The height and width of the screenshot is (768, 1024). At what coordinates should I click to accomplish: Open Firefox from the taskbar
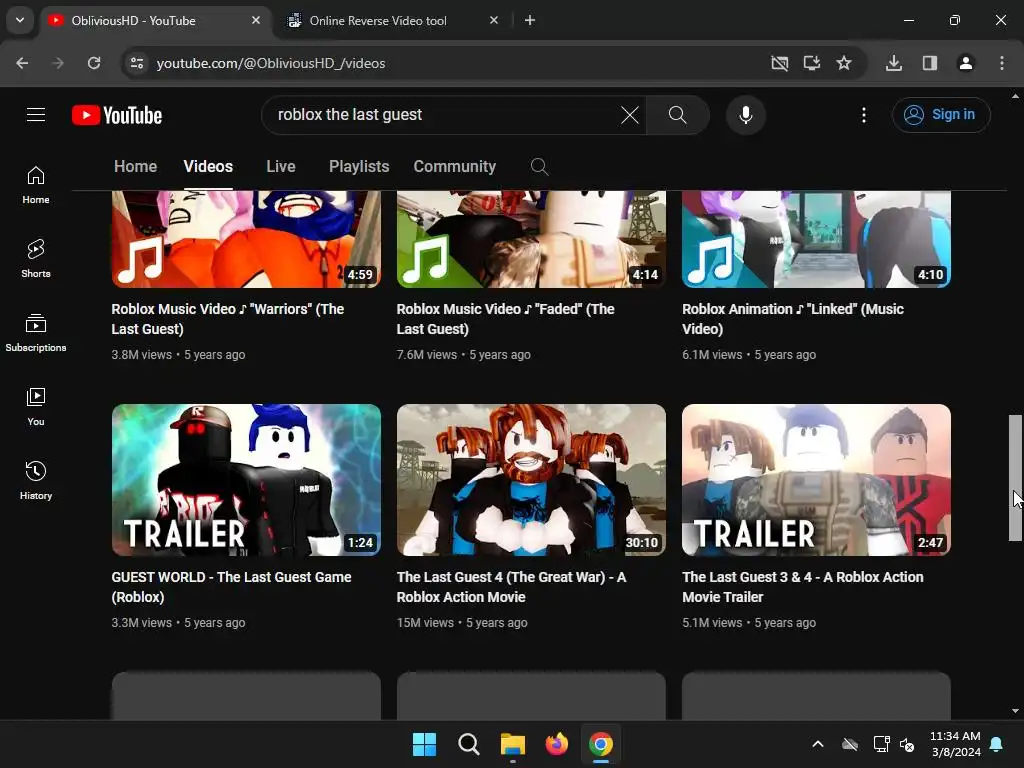tap(556, 744)
